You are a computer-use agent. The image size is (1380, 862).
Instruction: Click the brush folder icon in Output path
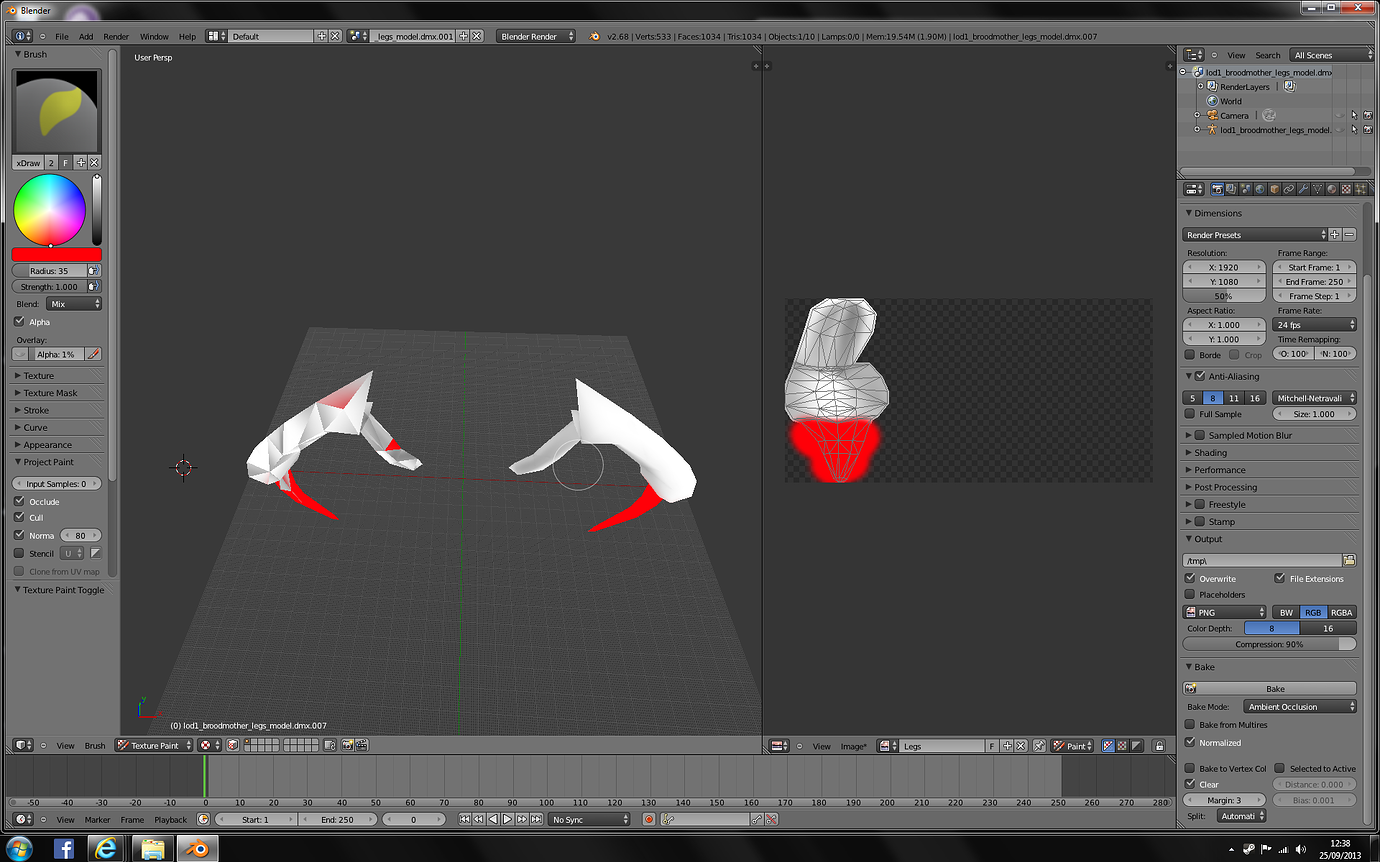pos(1349,560)
